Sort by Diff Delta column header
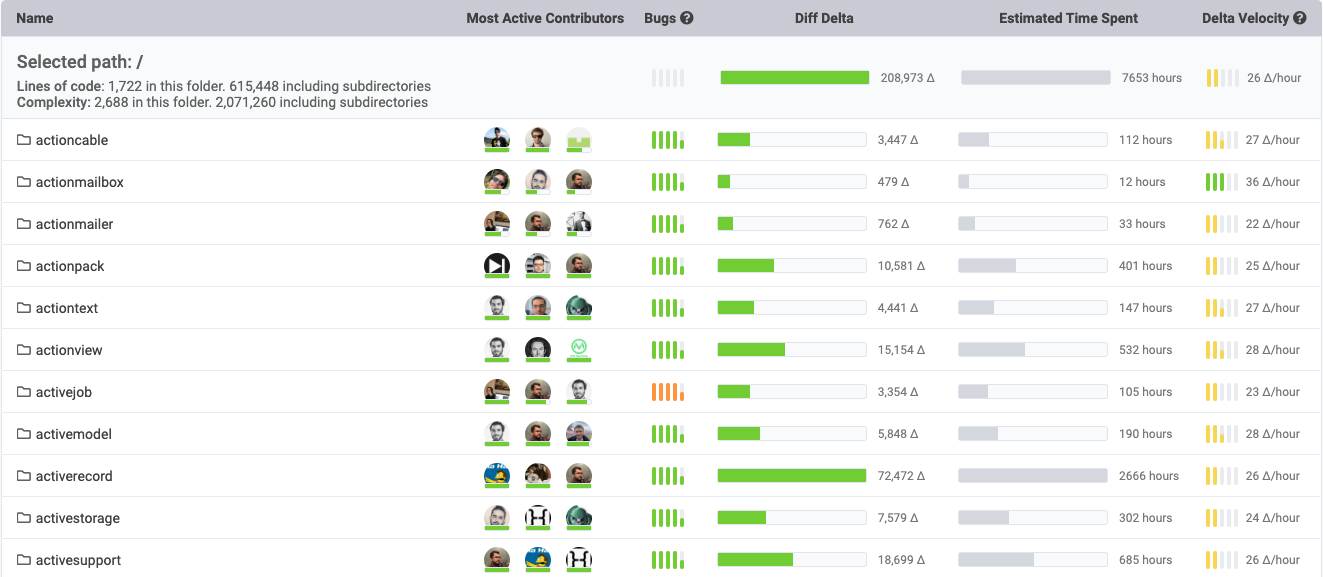This screenshot has width=1323, height=577. [x=824, y=18]
